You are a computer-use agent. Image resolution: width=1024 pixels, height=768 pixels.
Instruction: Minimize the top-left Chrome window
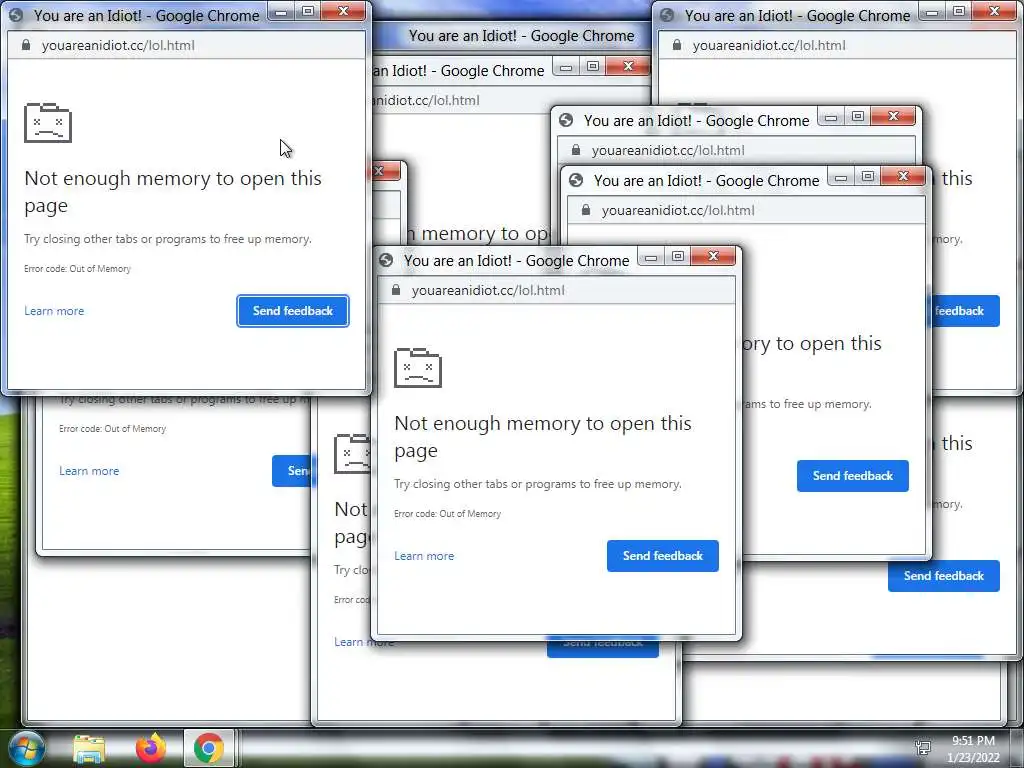pos(281,12)
